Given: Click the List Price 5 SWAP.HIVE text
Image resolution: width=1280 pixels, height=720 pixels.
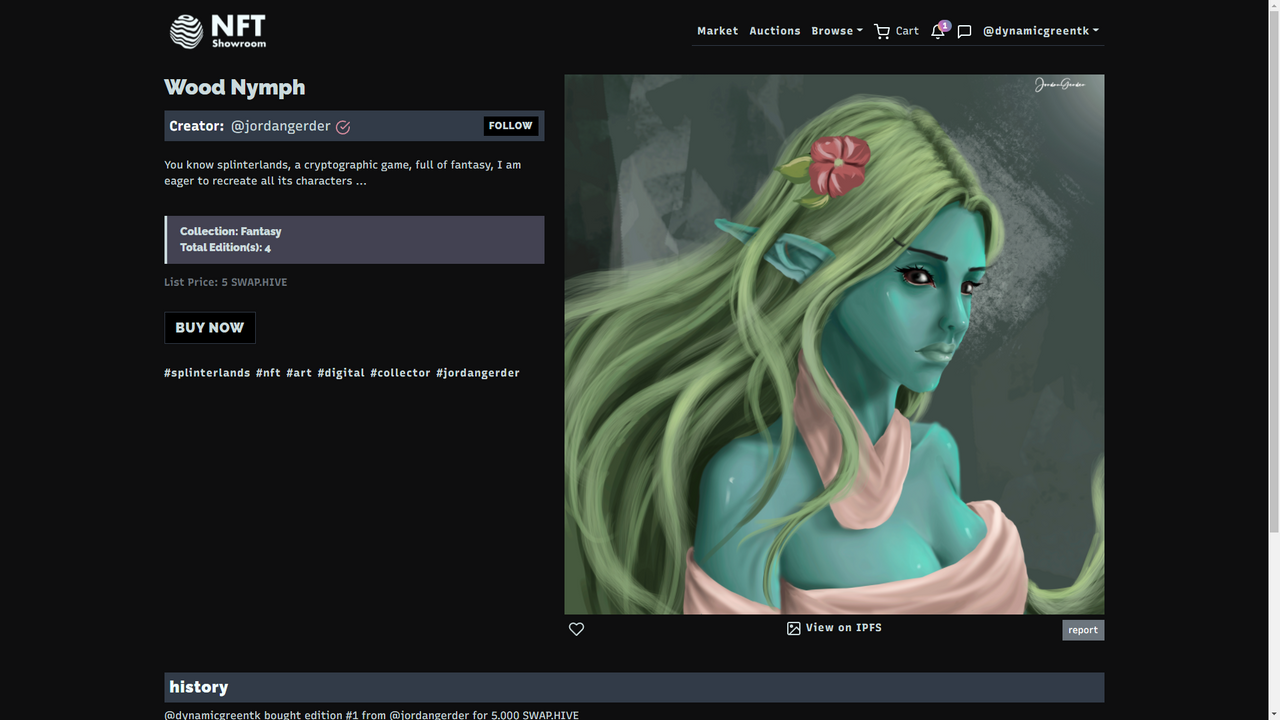Looking at the screenshot, I should tap(226, 282).
